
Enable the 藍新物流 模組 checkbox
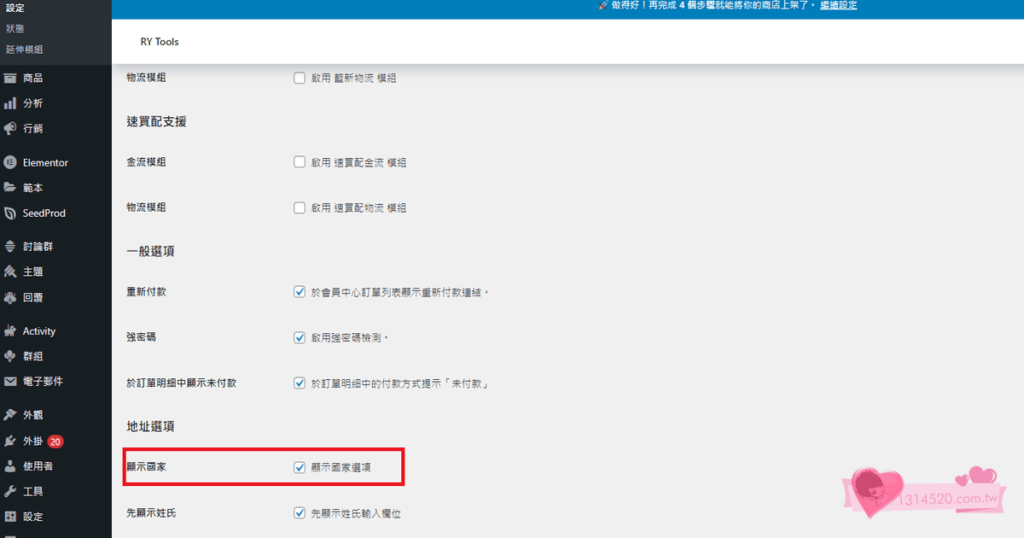click(x=299, y=78)
